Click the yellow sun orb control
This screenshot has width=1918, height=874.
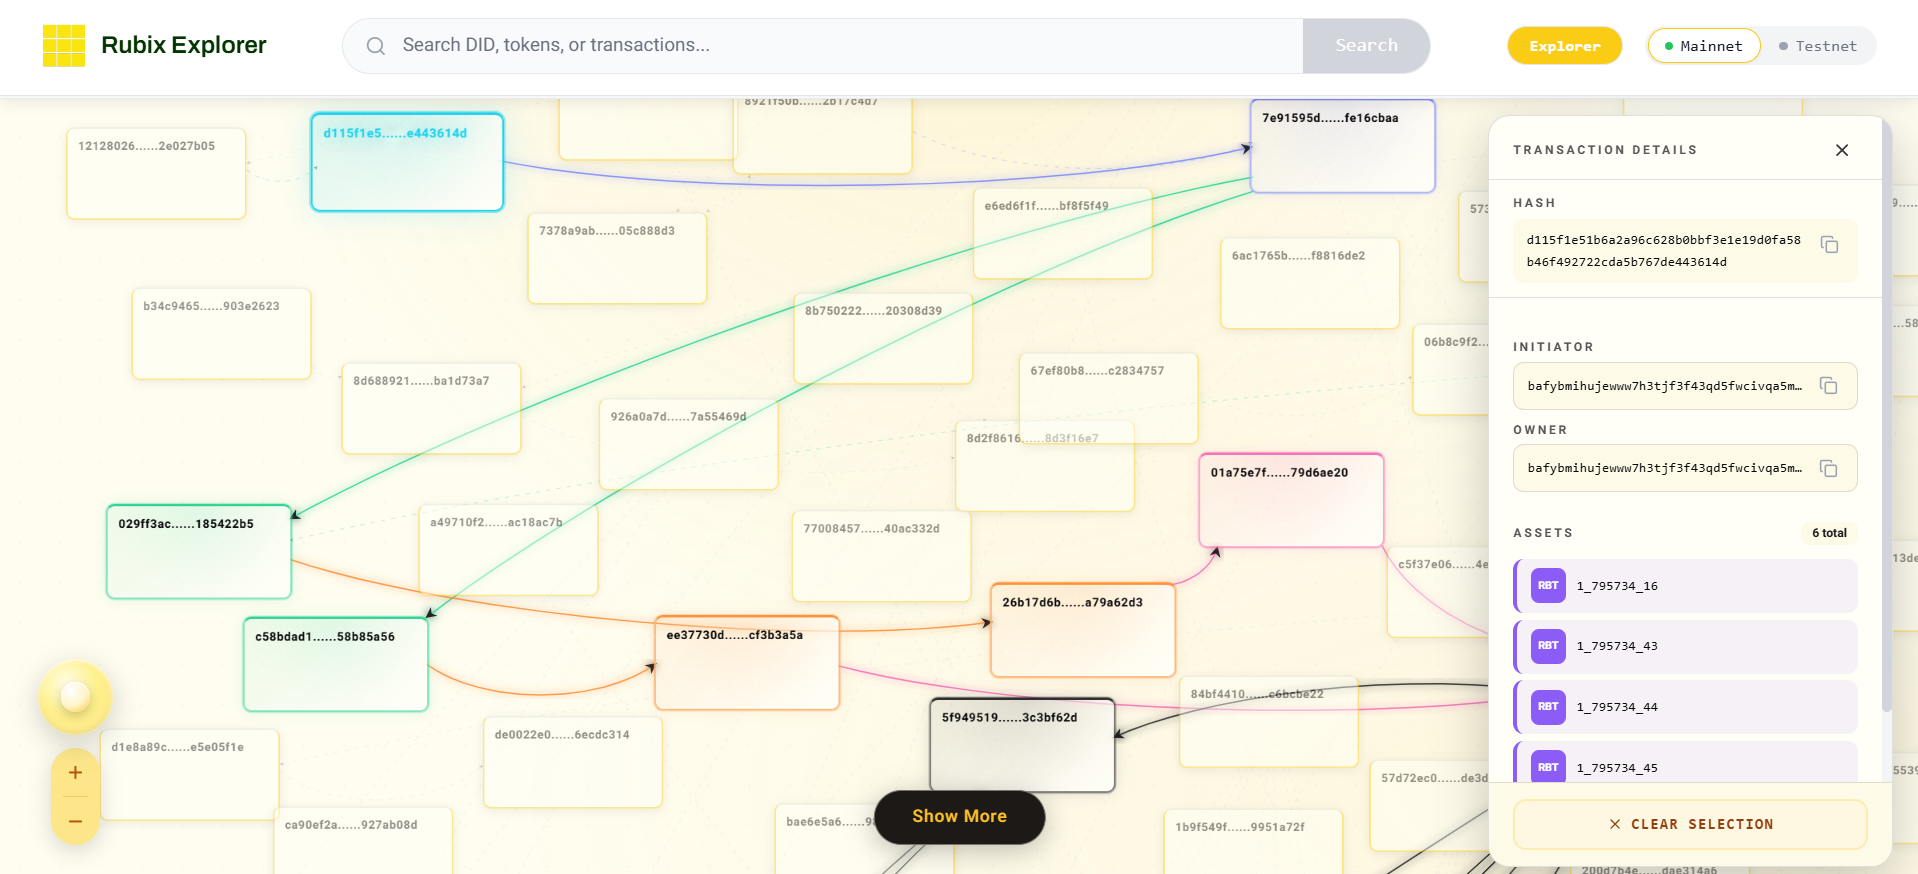[75, 696]
